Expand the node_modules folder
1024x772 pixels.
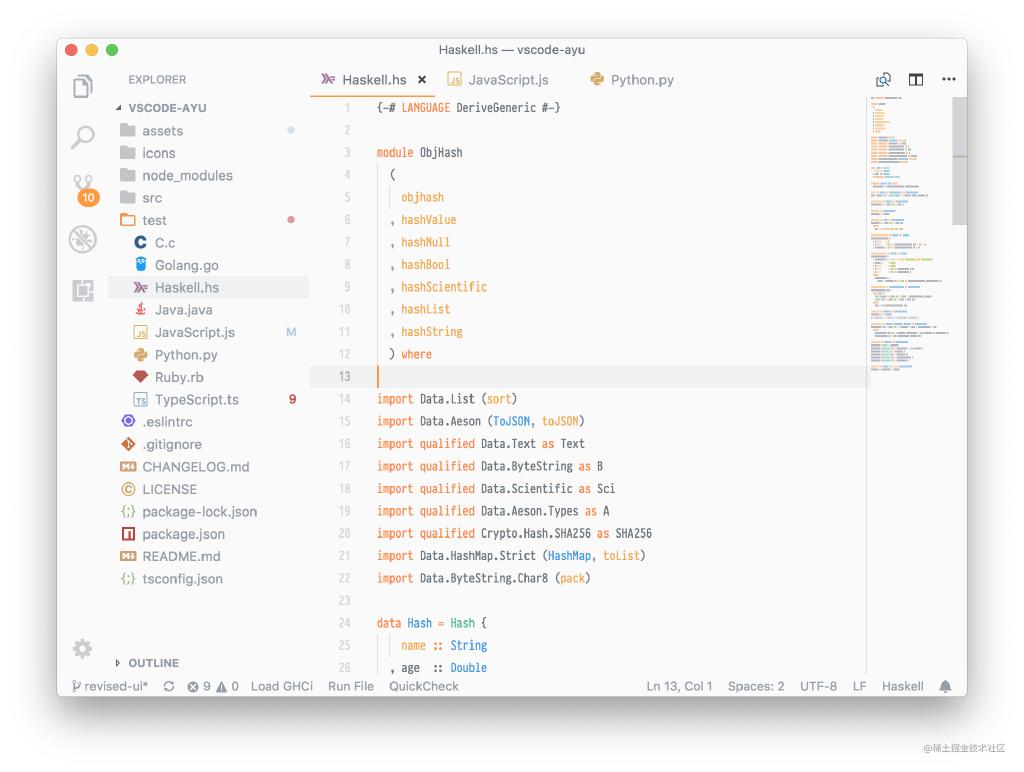point(187,175)
